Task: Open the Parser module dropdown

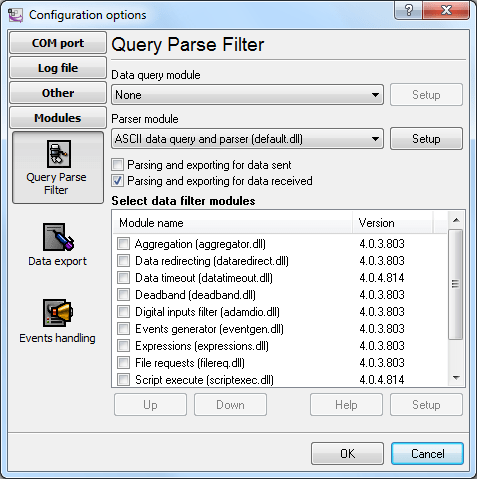Action: [247, 139]
